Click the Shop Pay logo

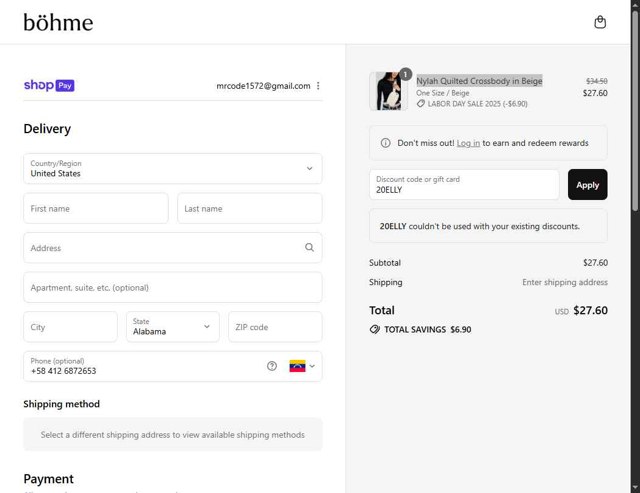[x=49, y=85]
